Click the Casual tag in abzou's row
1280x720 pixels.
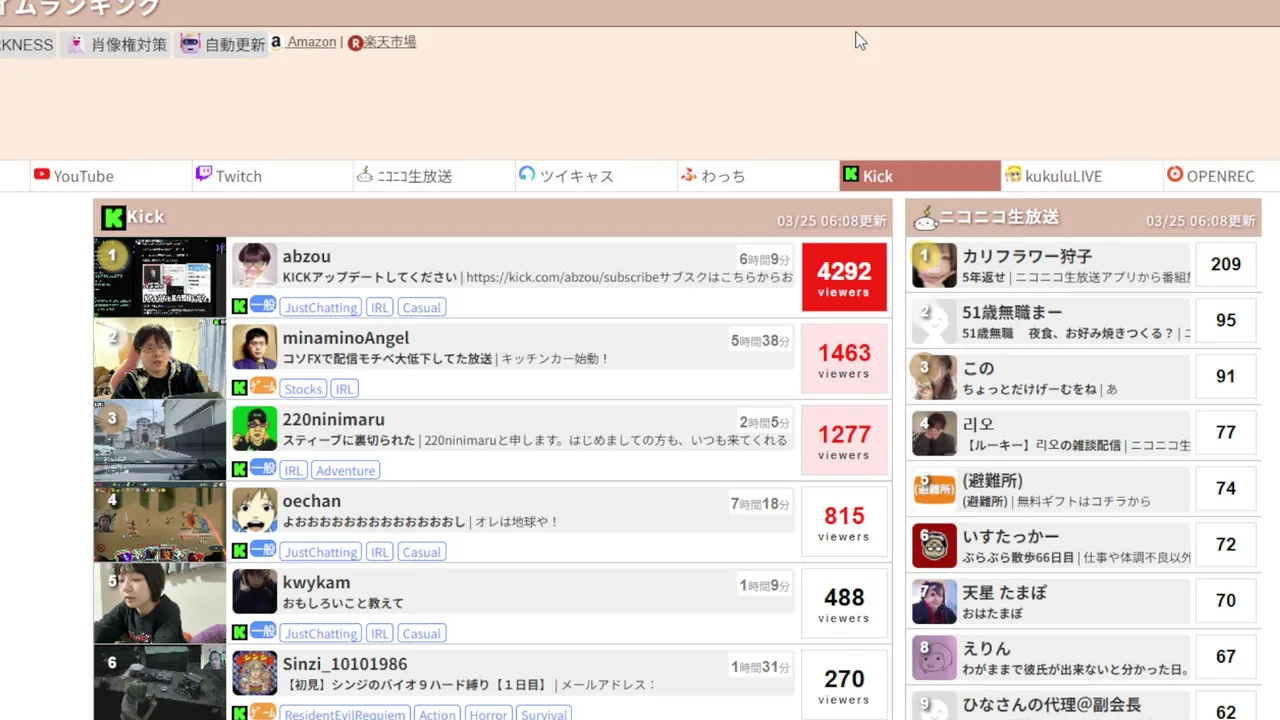(x=422, y=307)
